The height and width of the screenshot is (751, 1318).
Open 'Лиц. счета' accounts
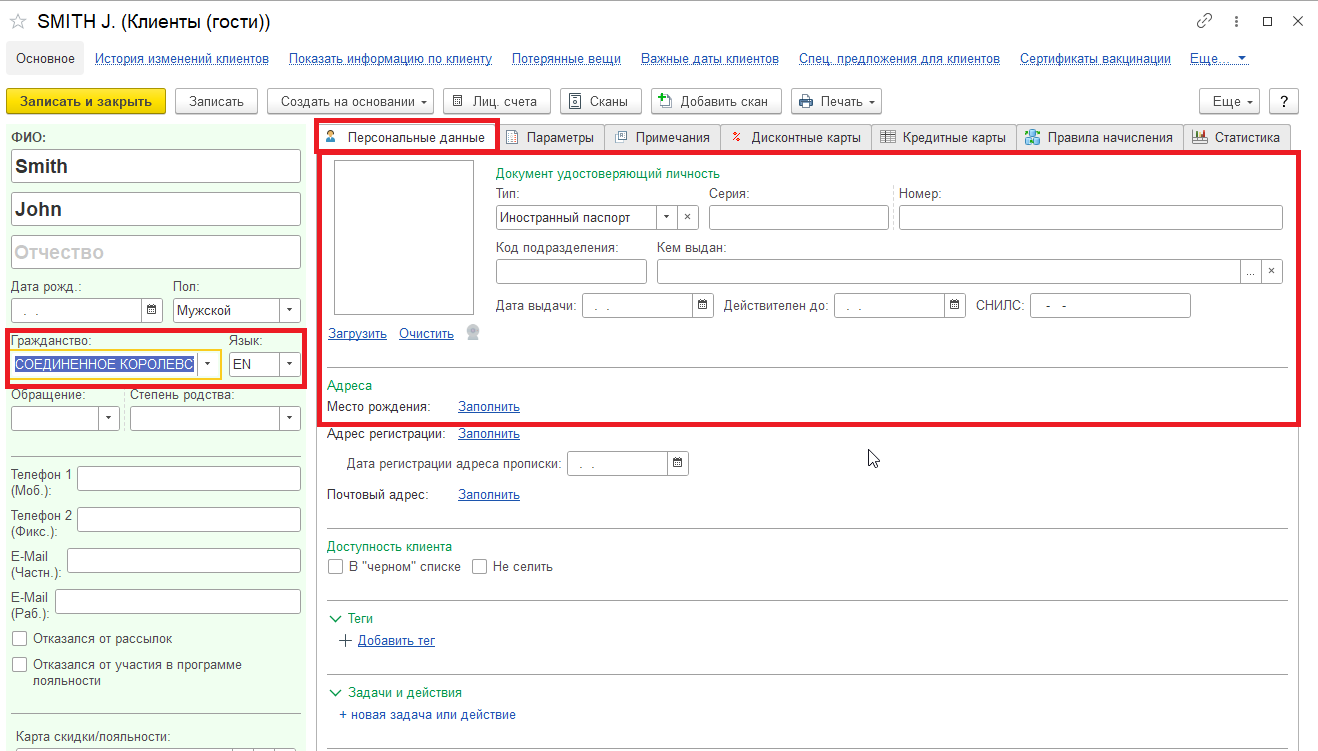pyautogui.click(x=496, y=101)
